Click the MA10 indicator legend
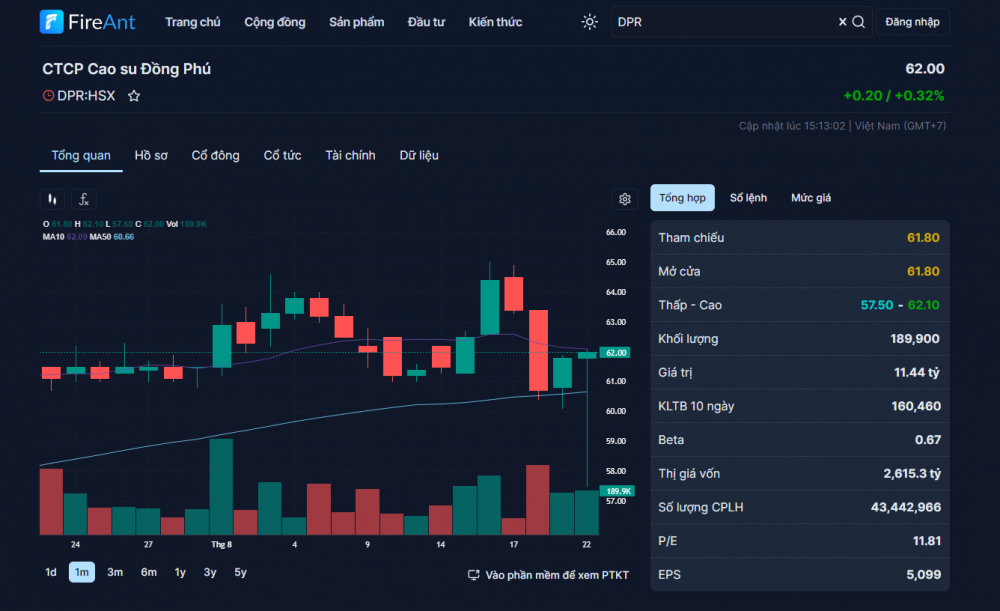The image size is (1000, 611). [64, 237]
